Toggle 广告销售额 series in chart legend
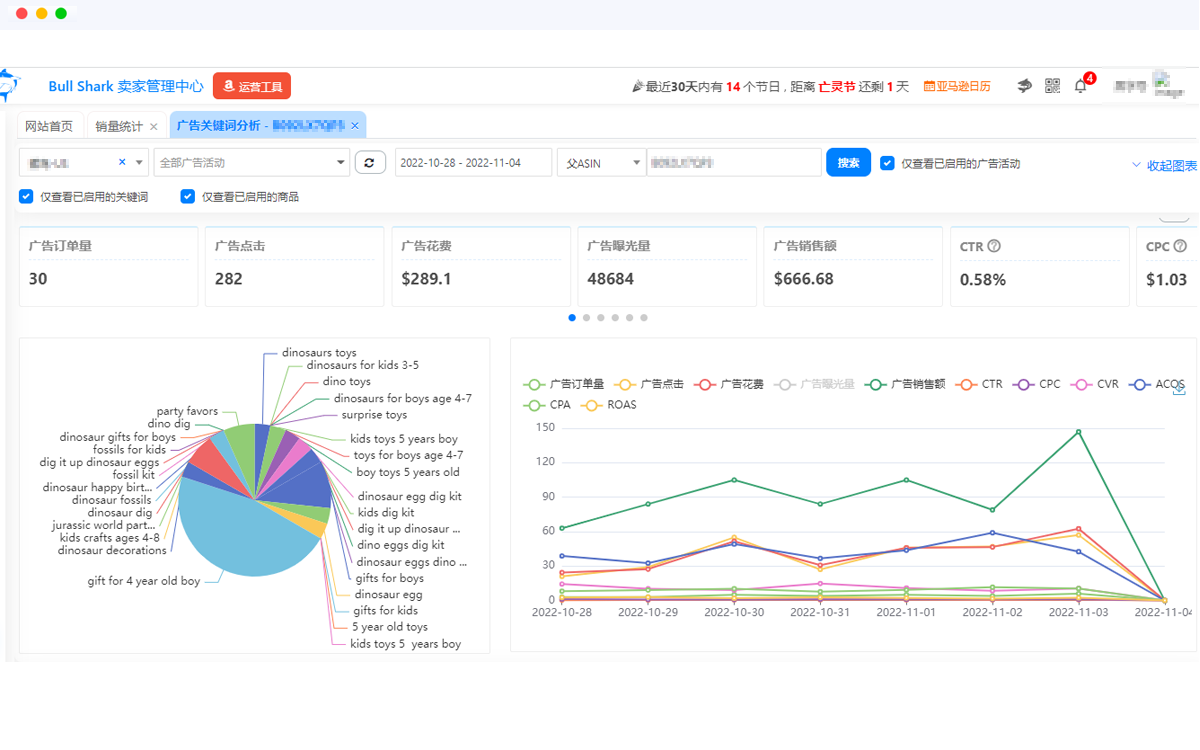Image resolution: width=1200 pixels, height=750 pixels. [906, 384]
